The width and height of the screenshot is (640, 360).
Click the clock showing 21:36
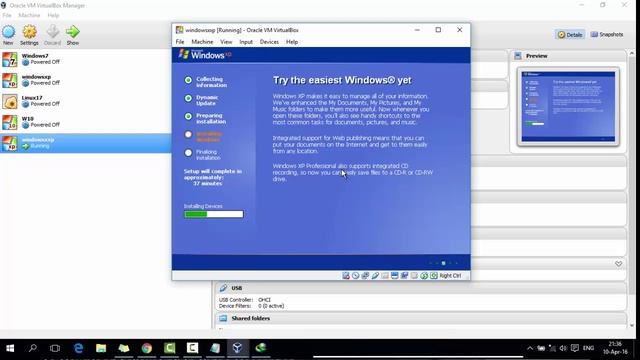click(615, 344)
